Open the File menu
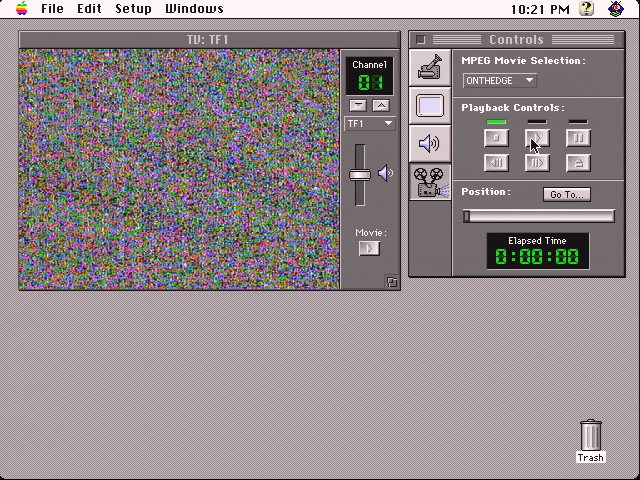 pos(52,9)
